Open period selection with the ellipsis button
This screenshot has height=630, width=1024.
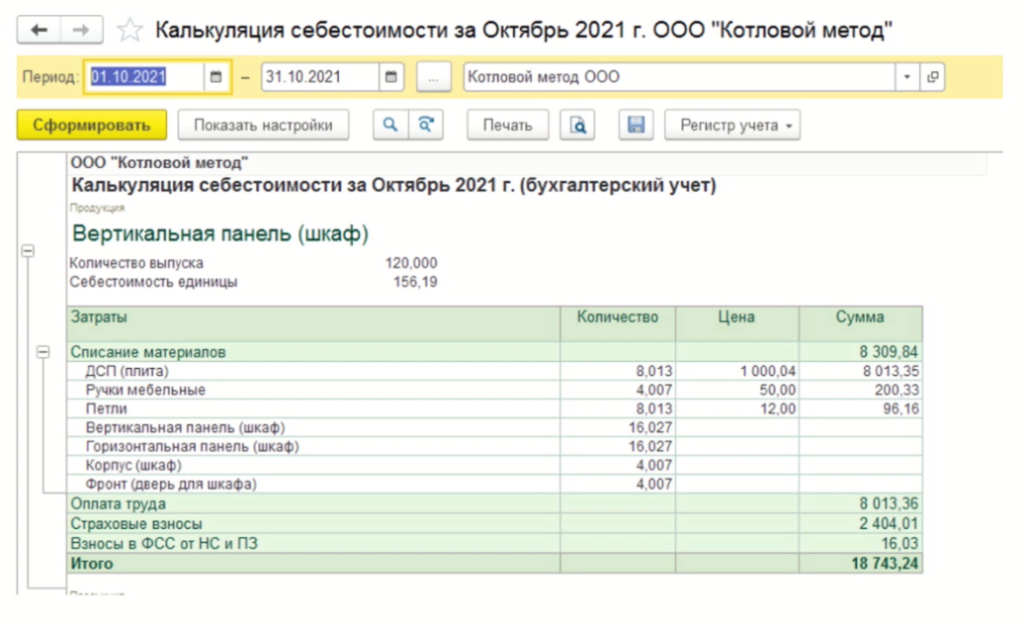point(433,77)
